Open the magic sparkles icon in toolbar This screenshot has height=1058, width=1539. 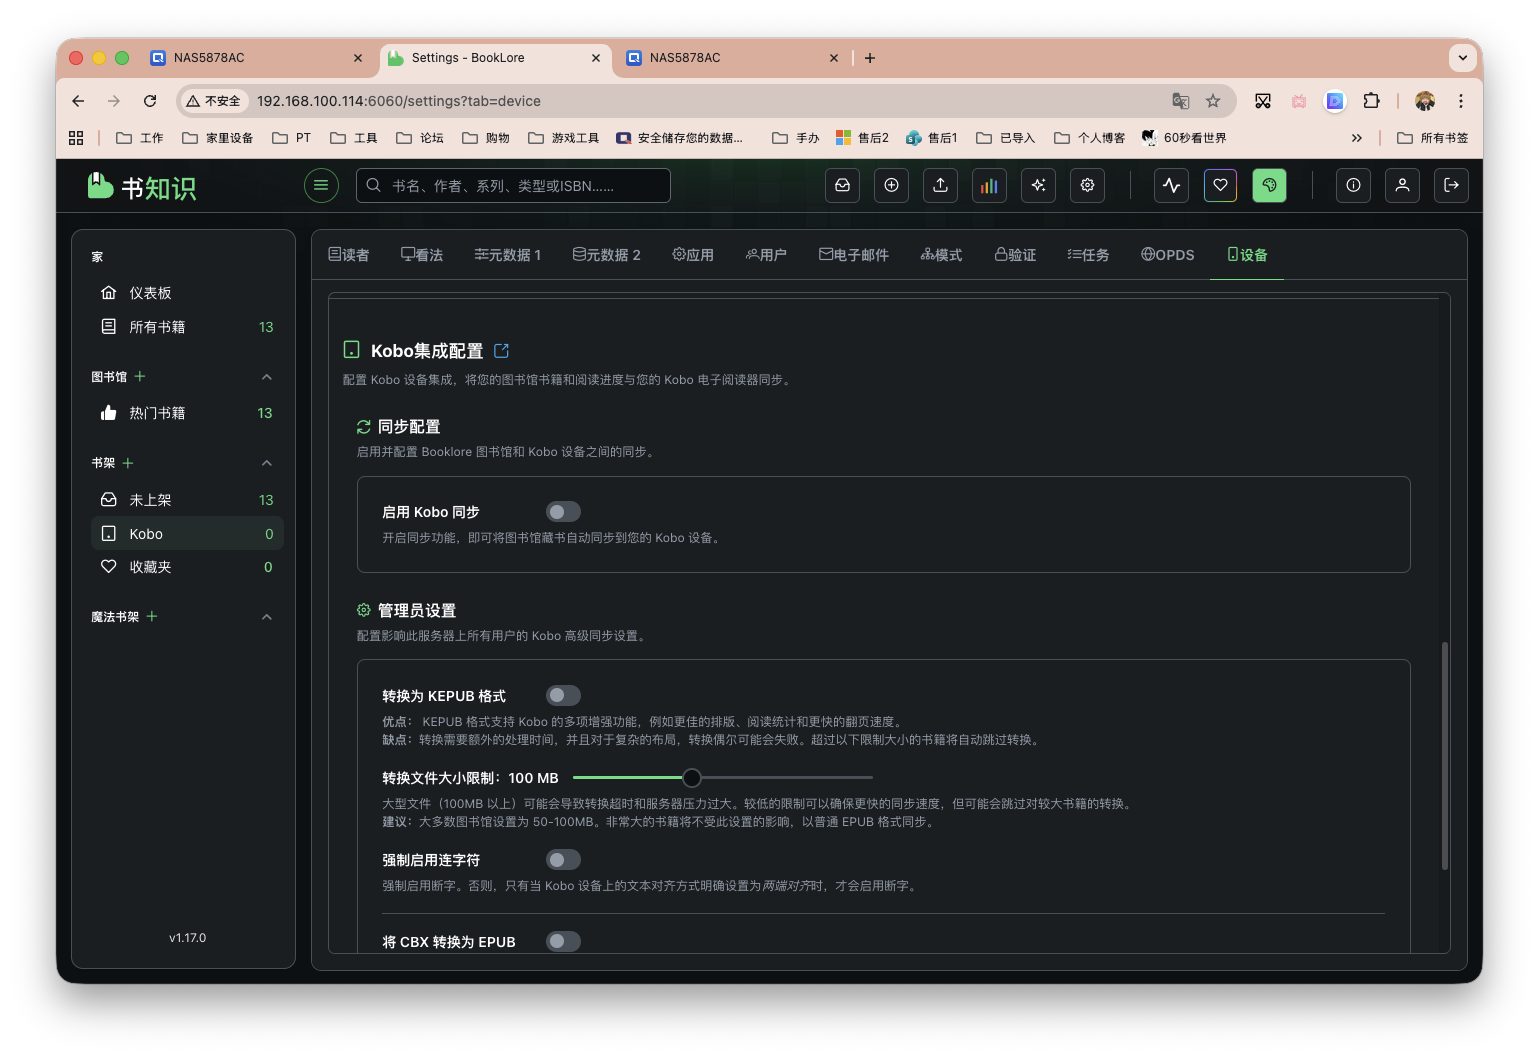click(1038, 185)
